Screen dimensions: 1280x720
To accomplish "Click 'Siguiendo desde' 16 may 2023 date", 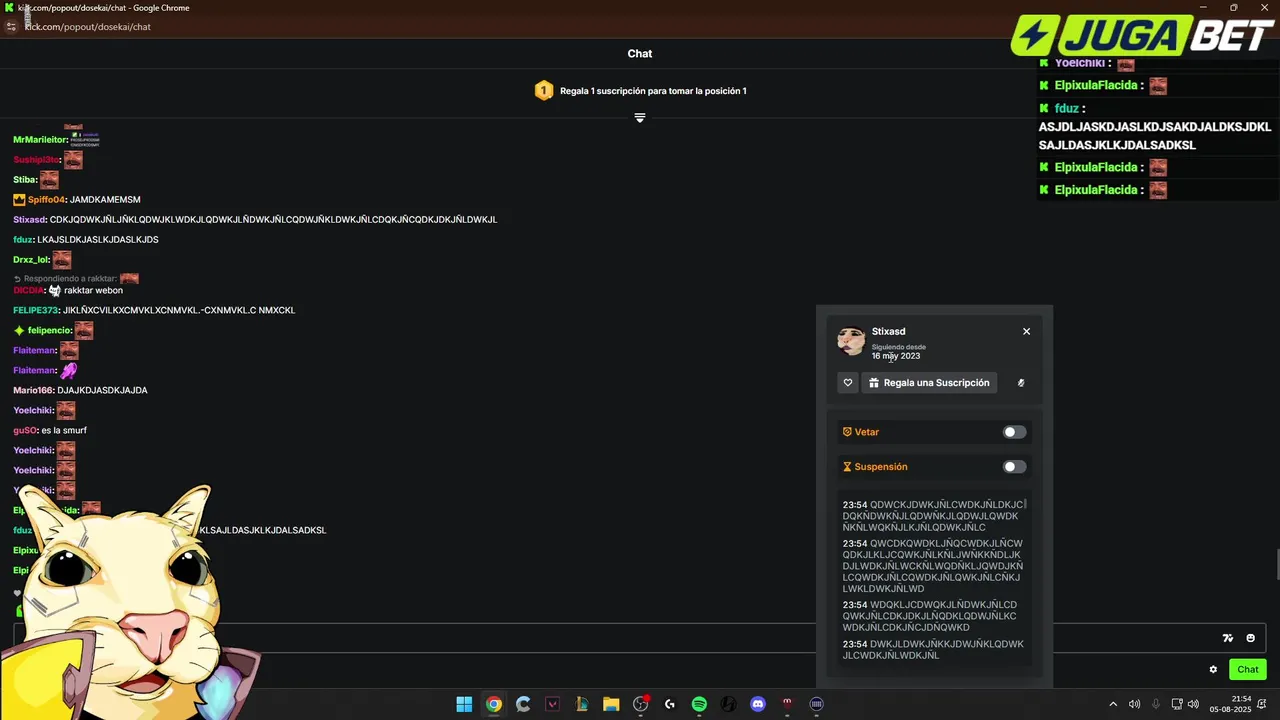I will [x=895, y=356].
